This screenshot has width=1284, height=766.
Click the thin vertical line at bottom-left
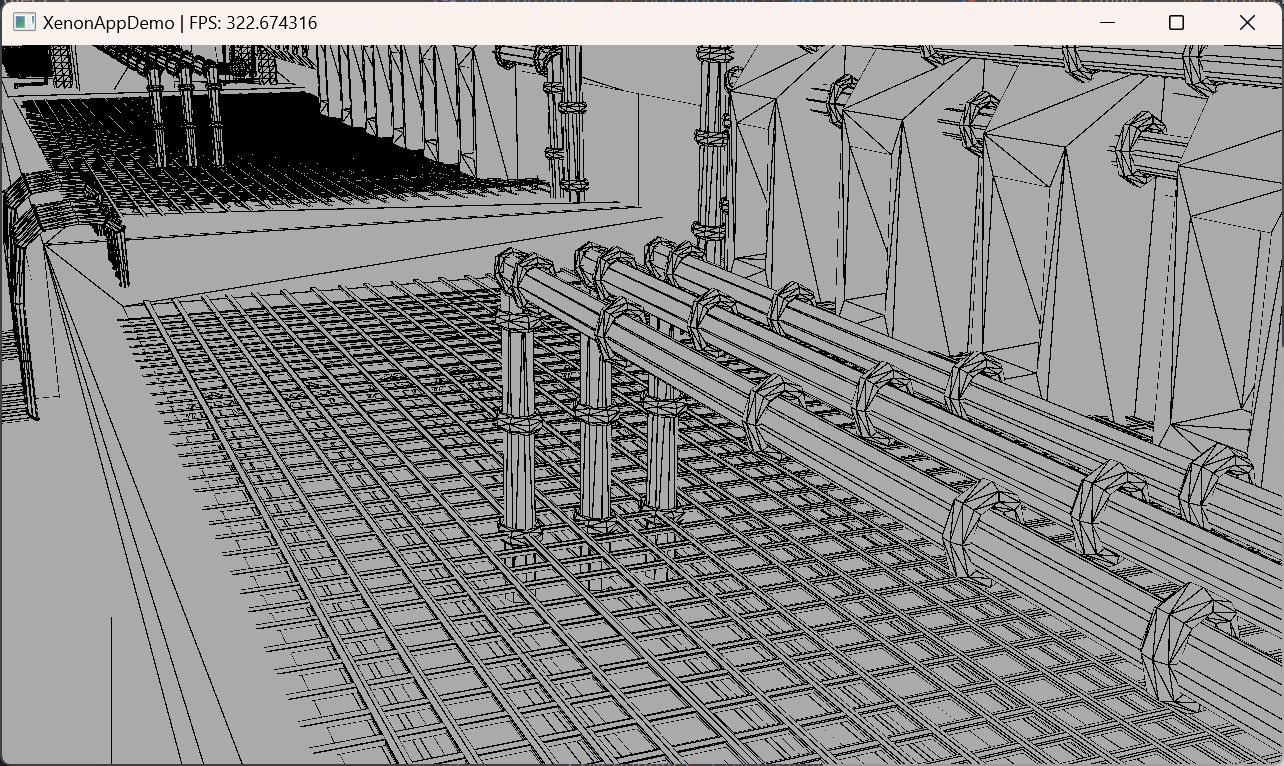pyautogui.click(x=111, y=690)
